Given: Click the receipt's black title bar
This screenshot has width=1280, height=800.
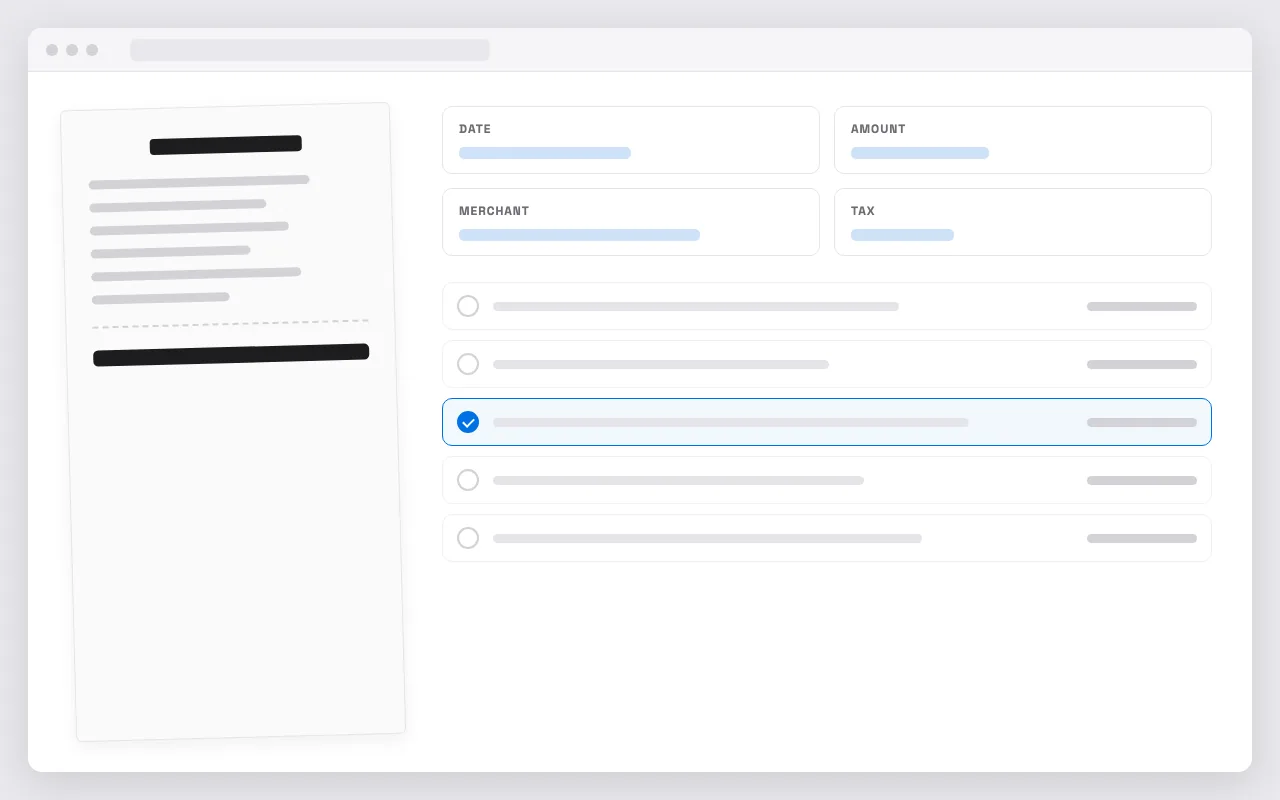Looking at the screenshot, I should pyautogui.click(x=226, y=145).
